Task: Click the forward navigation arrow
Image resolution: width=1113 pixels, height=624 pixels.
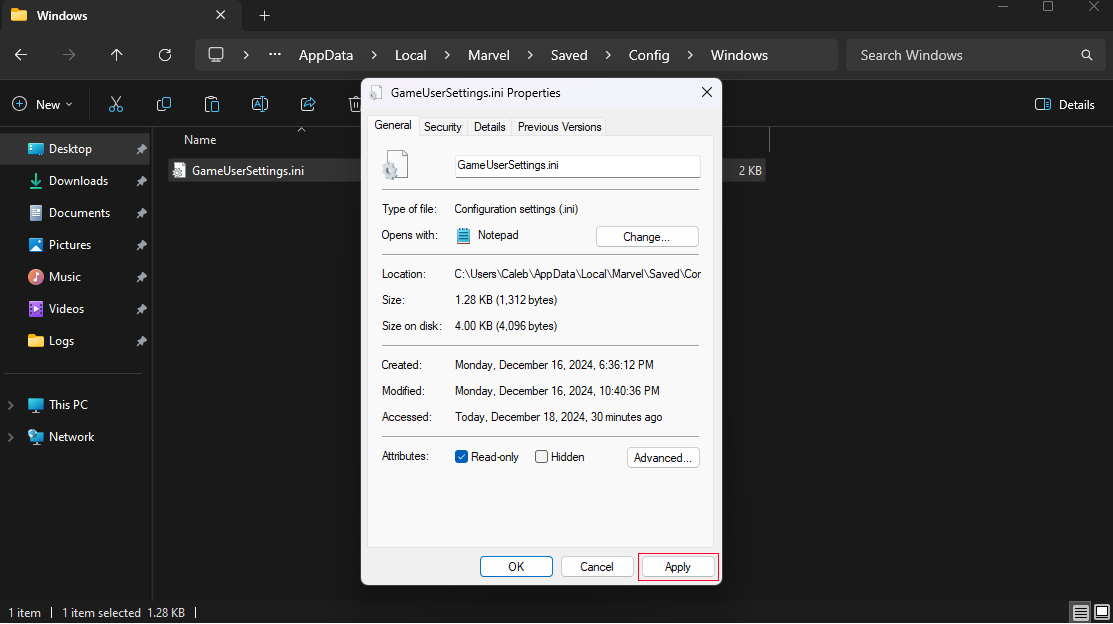Action: (69, 55)
